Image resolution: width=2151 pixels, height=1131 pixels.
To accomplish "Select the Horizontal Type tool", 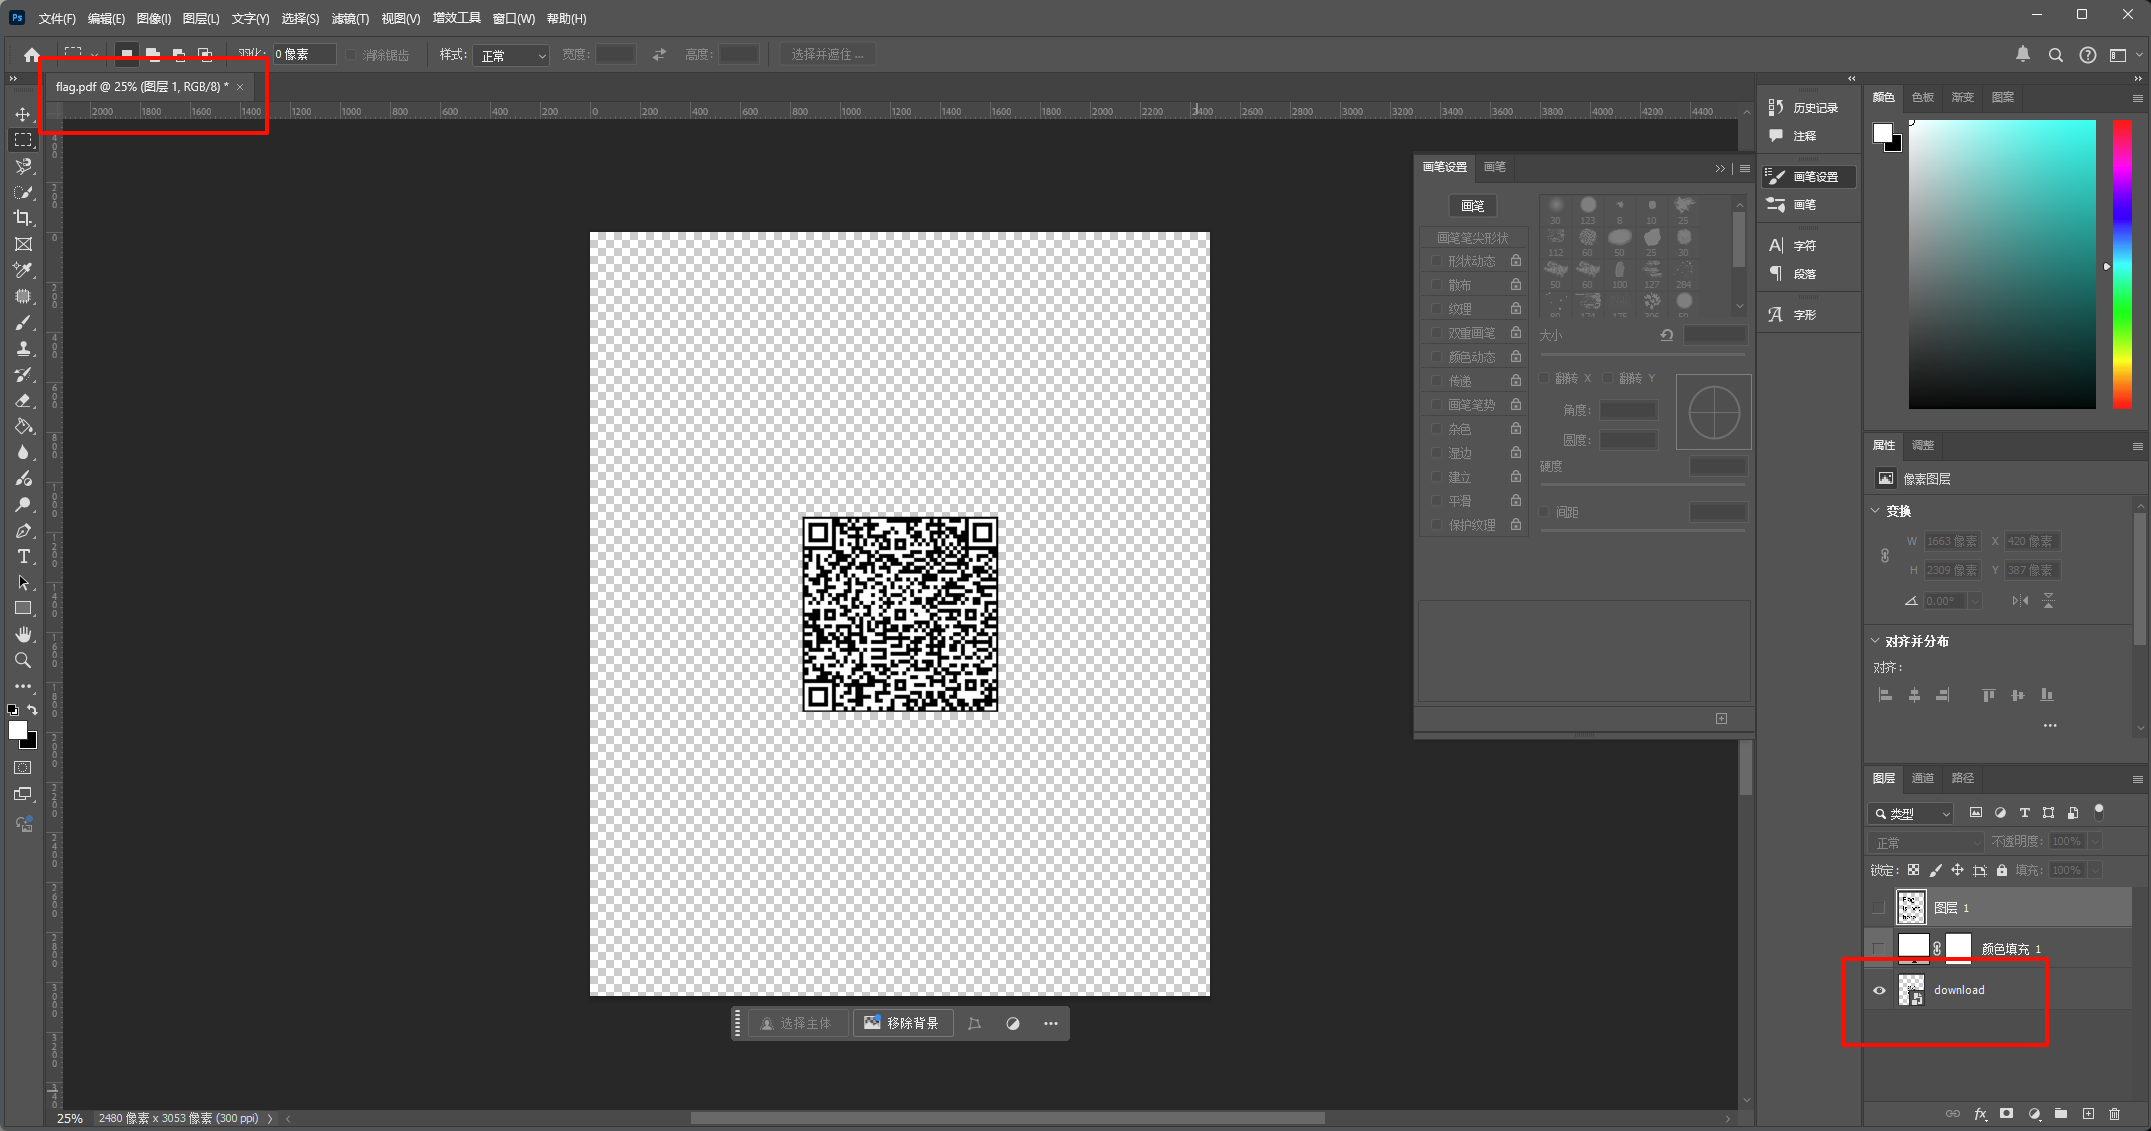I will coord(23,556).
